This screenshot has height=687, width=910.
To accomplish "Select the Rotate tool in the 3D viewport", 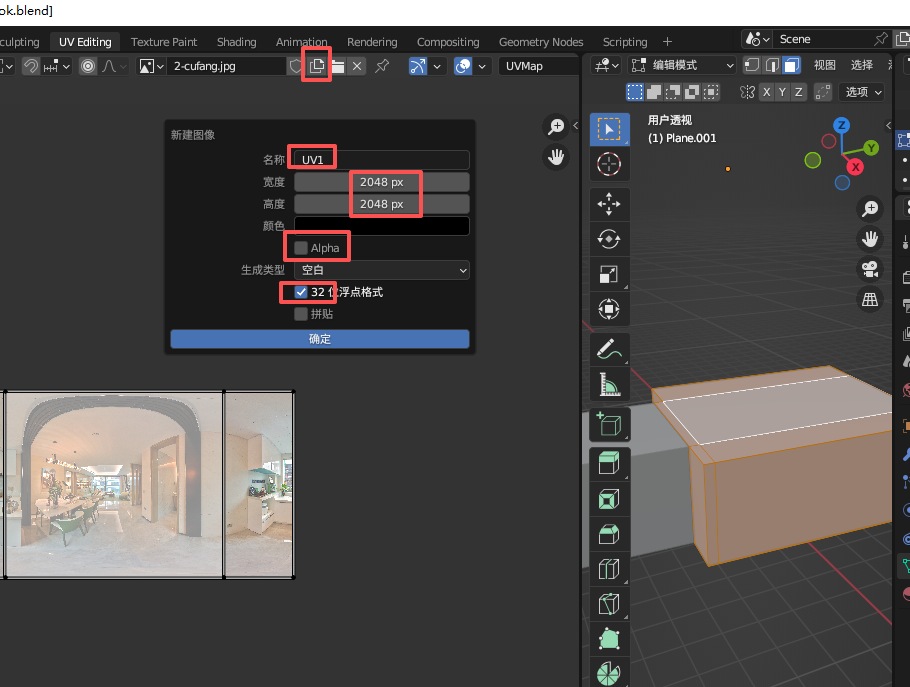I will pyautogui.click(x=608, y=239).
